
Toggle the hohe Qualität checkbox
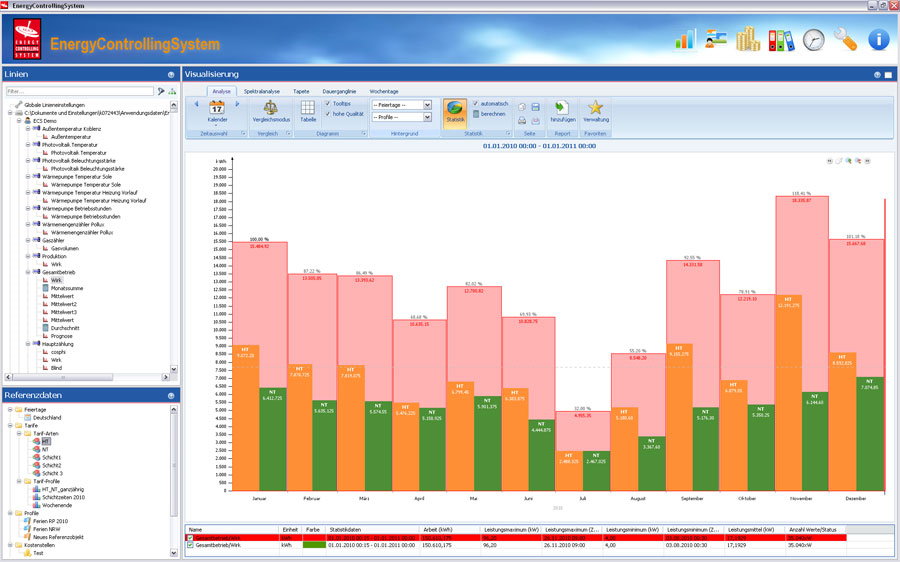pos(329,114)
